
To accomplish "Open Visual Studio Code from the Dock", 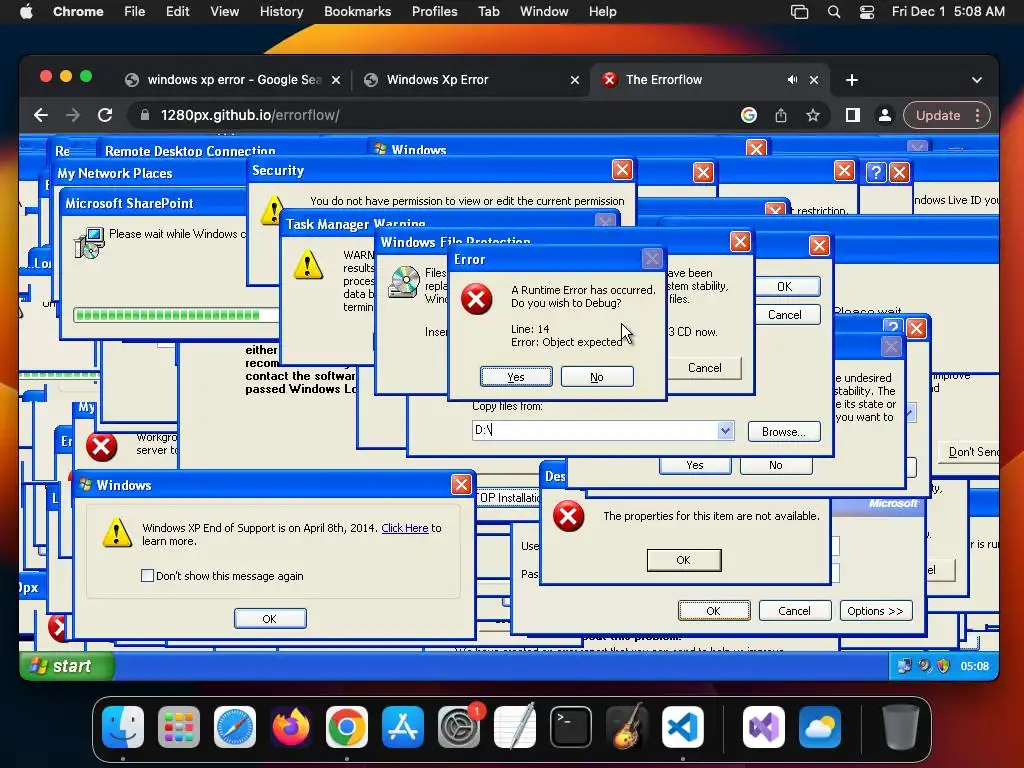I will tap(682, 727).
